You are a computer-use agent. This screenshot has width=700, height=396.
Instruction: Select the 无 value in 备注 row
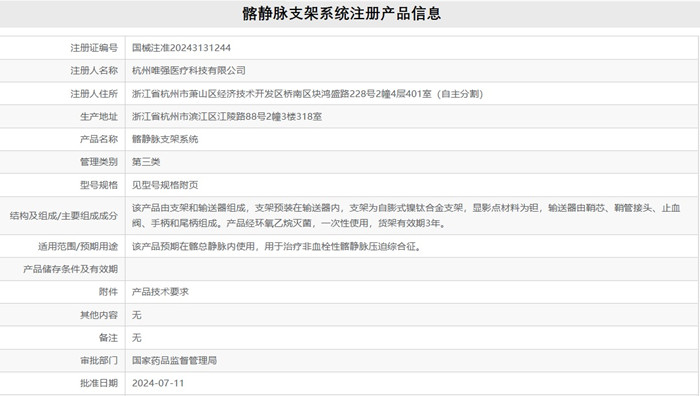[x=137, y=338]
